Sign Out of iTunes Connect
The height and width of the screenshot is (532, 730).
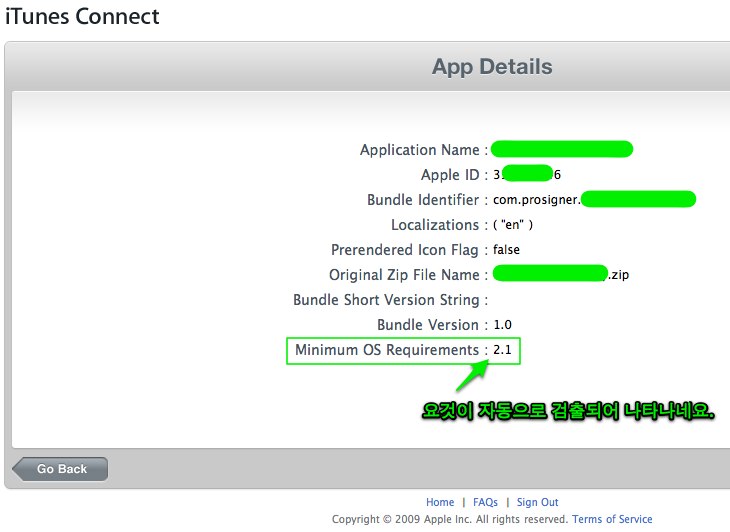click(x=537, y=502)
